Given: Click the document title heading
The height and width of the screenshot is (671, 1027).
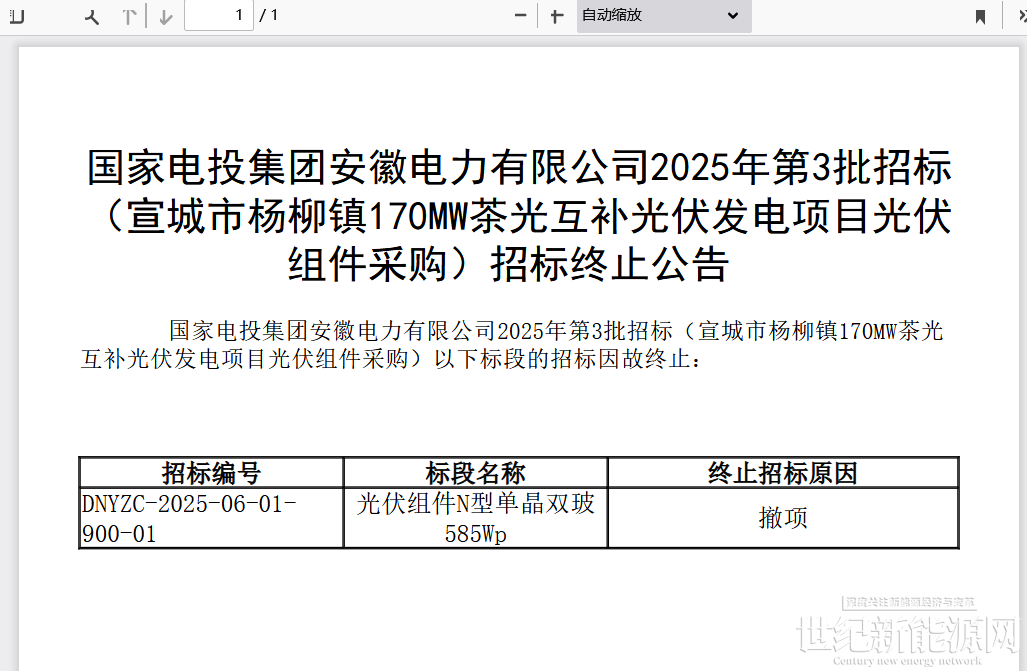Looking at the screenshot, I should point(520,216).
